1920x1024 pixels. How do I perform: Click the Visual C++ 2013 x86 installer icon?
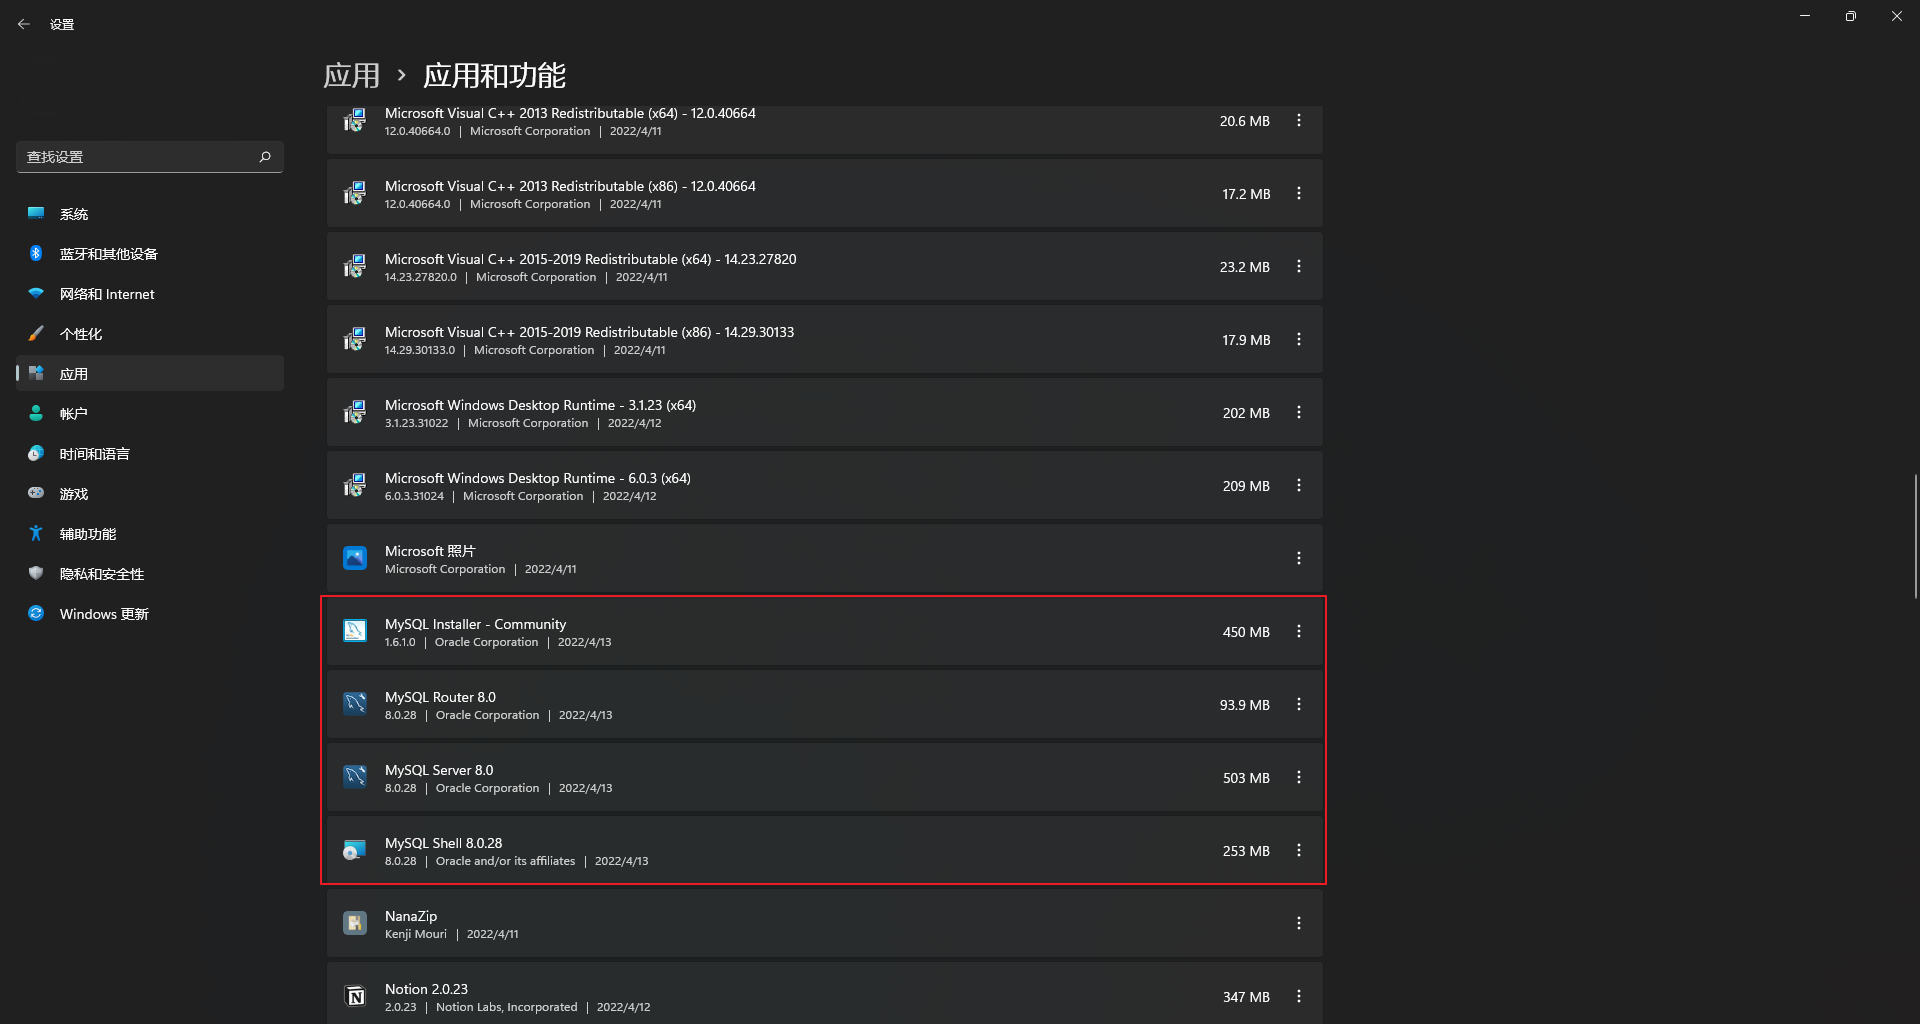[355, 194]
